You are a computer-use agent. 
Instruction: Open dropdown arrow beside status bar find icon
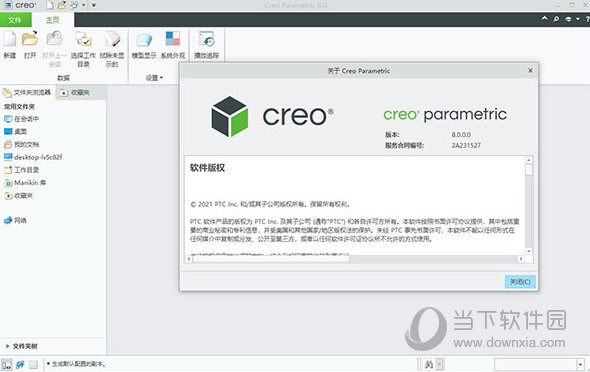click(x=439, y=364)
